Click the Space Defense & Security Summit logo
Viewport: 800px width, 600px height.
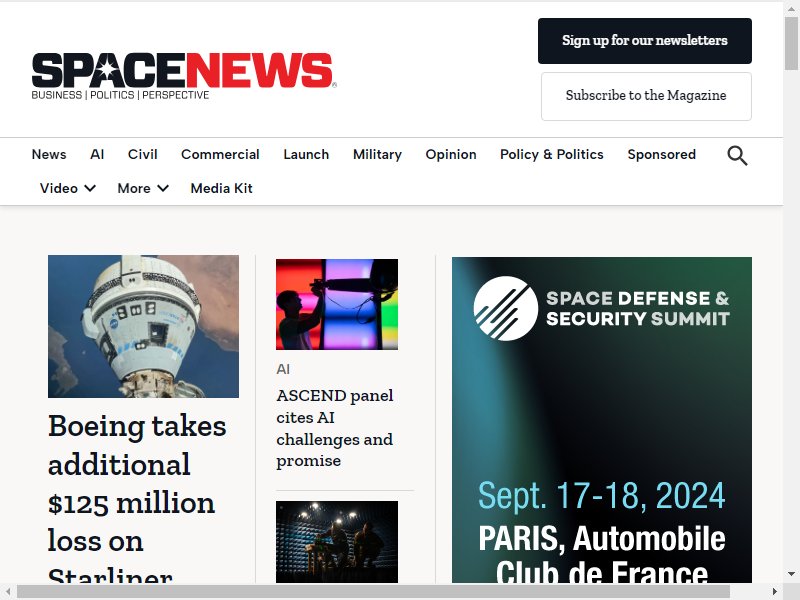click(x=602, y=308)
